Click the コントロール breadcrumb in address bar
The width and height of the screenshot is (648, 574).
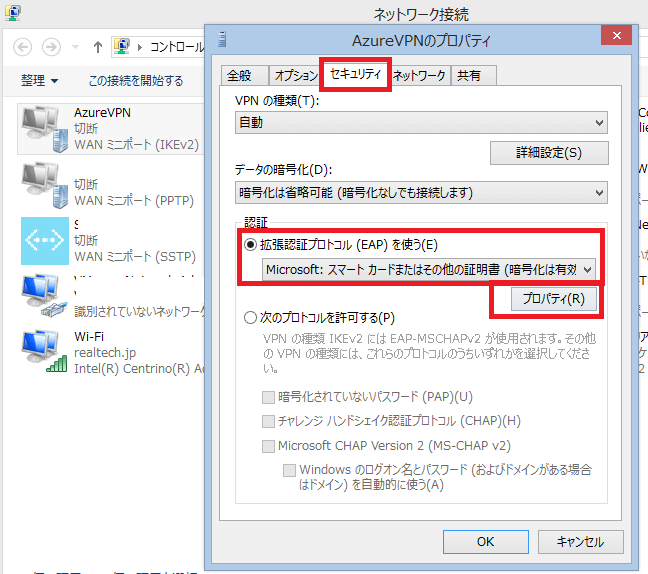point(177,47)
